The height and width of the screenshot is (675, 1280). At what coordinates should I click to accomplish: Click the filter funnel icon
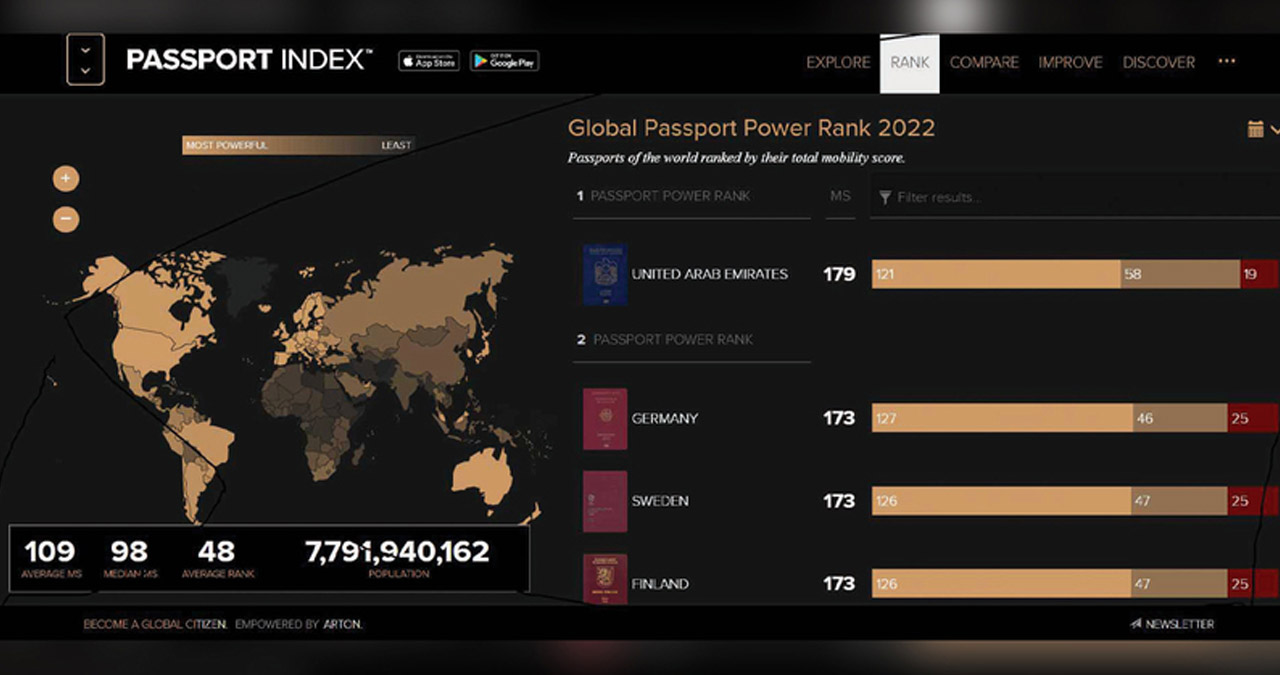pos(885,198)
